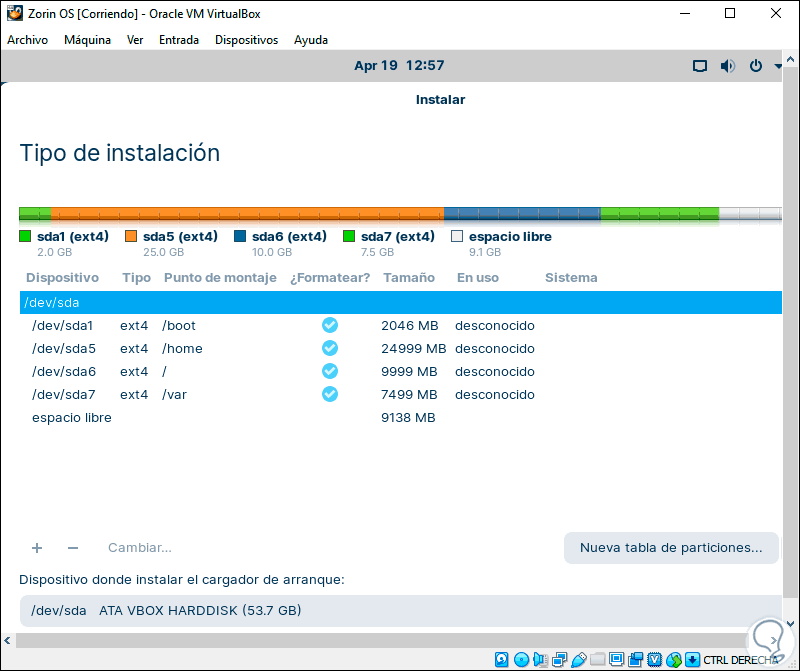Viewport: 801px width, 671px height.
Task: Open the Archivo menu
Action: (x=28, y=40)
